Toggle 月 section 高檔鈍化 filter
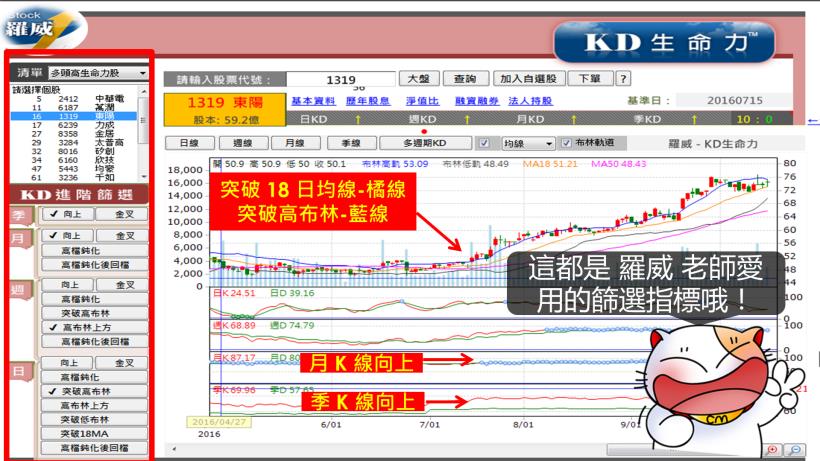The image size is (820, 461). pyautogui.click(x=95, y=250)
